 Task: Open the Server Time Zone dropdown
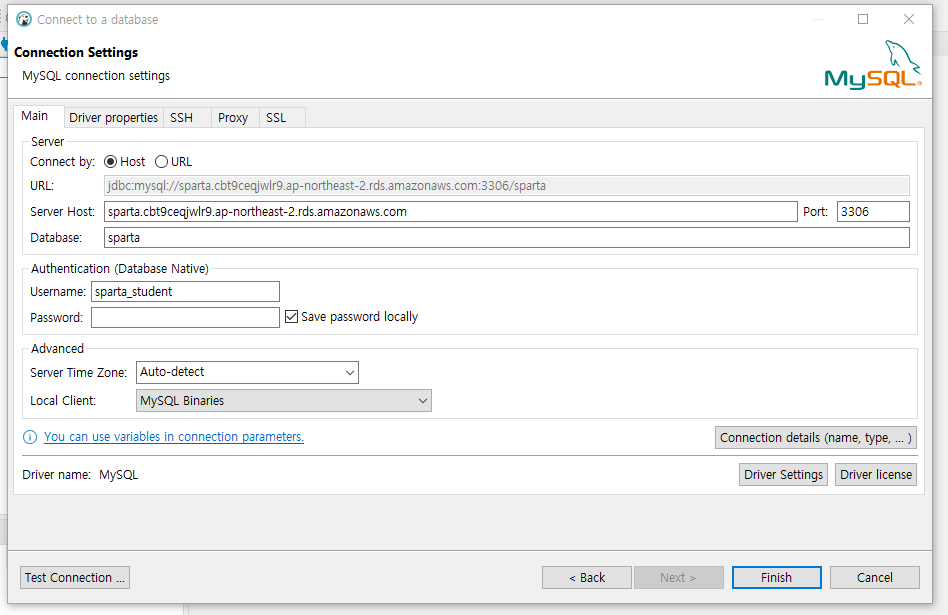tap(247, 372)
